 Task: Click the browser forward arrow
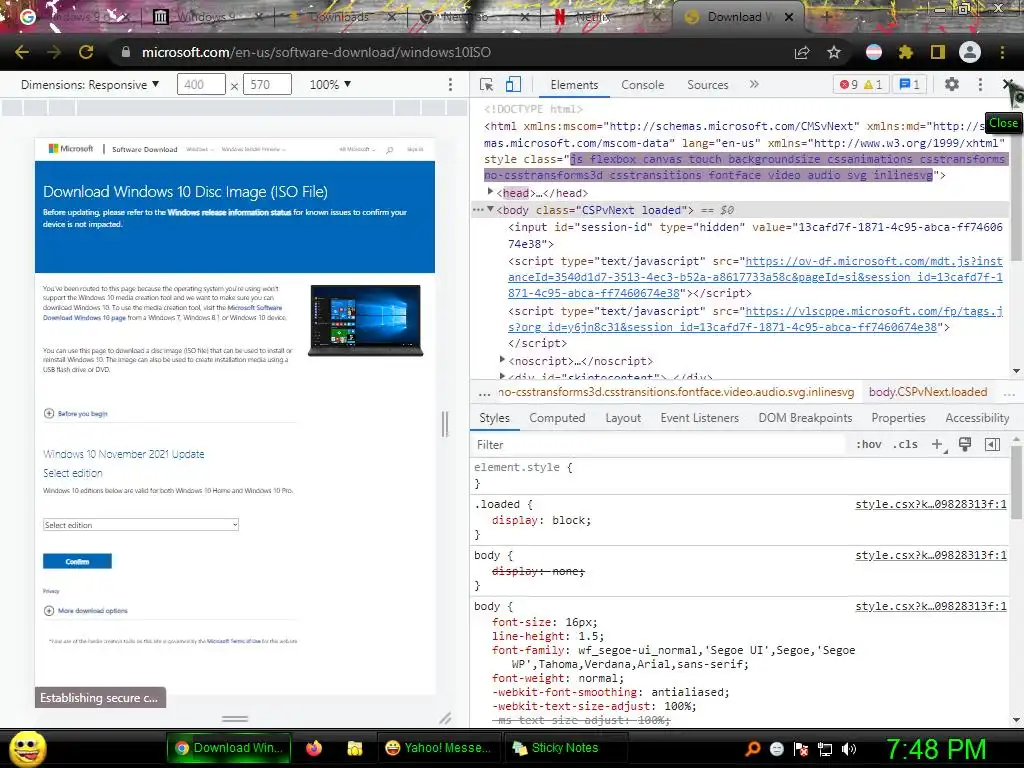(54, 52)
